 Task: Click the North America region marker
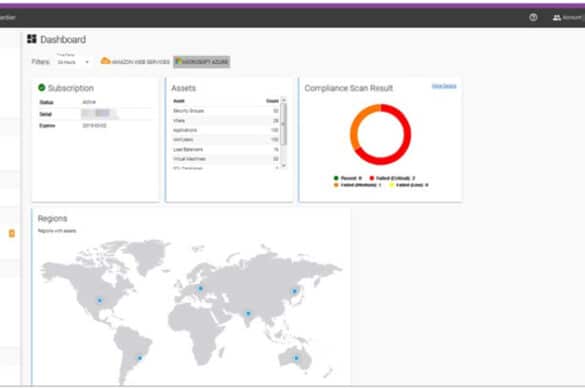pos(100,300)
